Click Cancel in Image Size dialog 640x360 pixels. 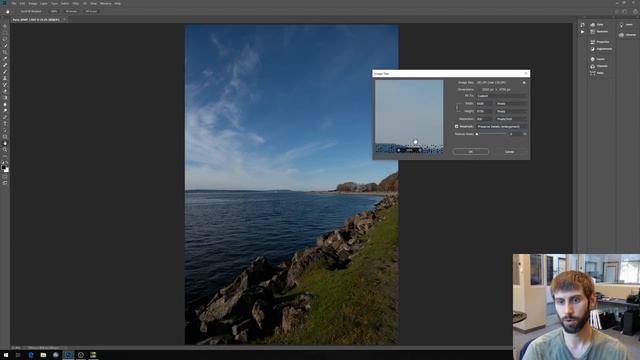509,151
